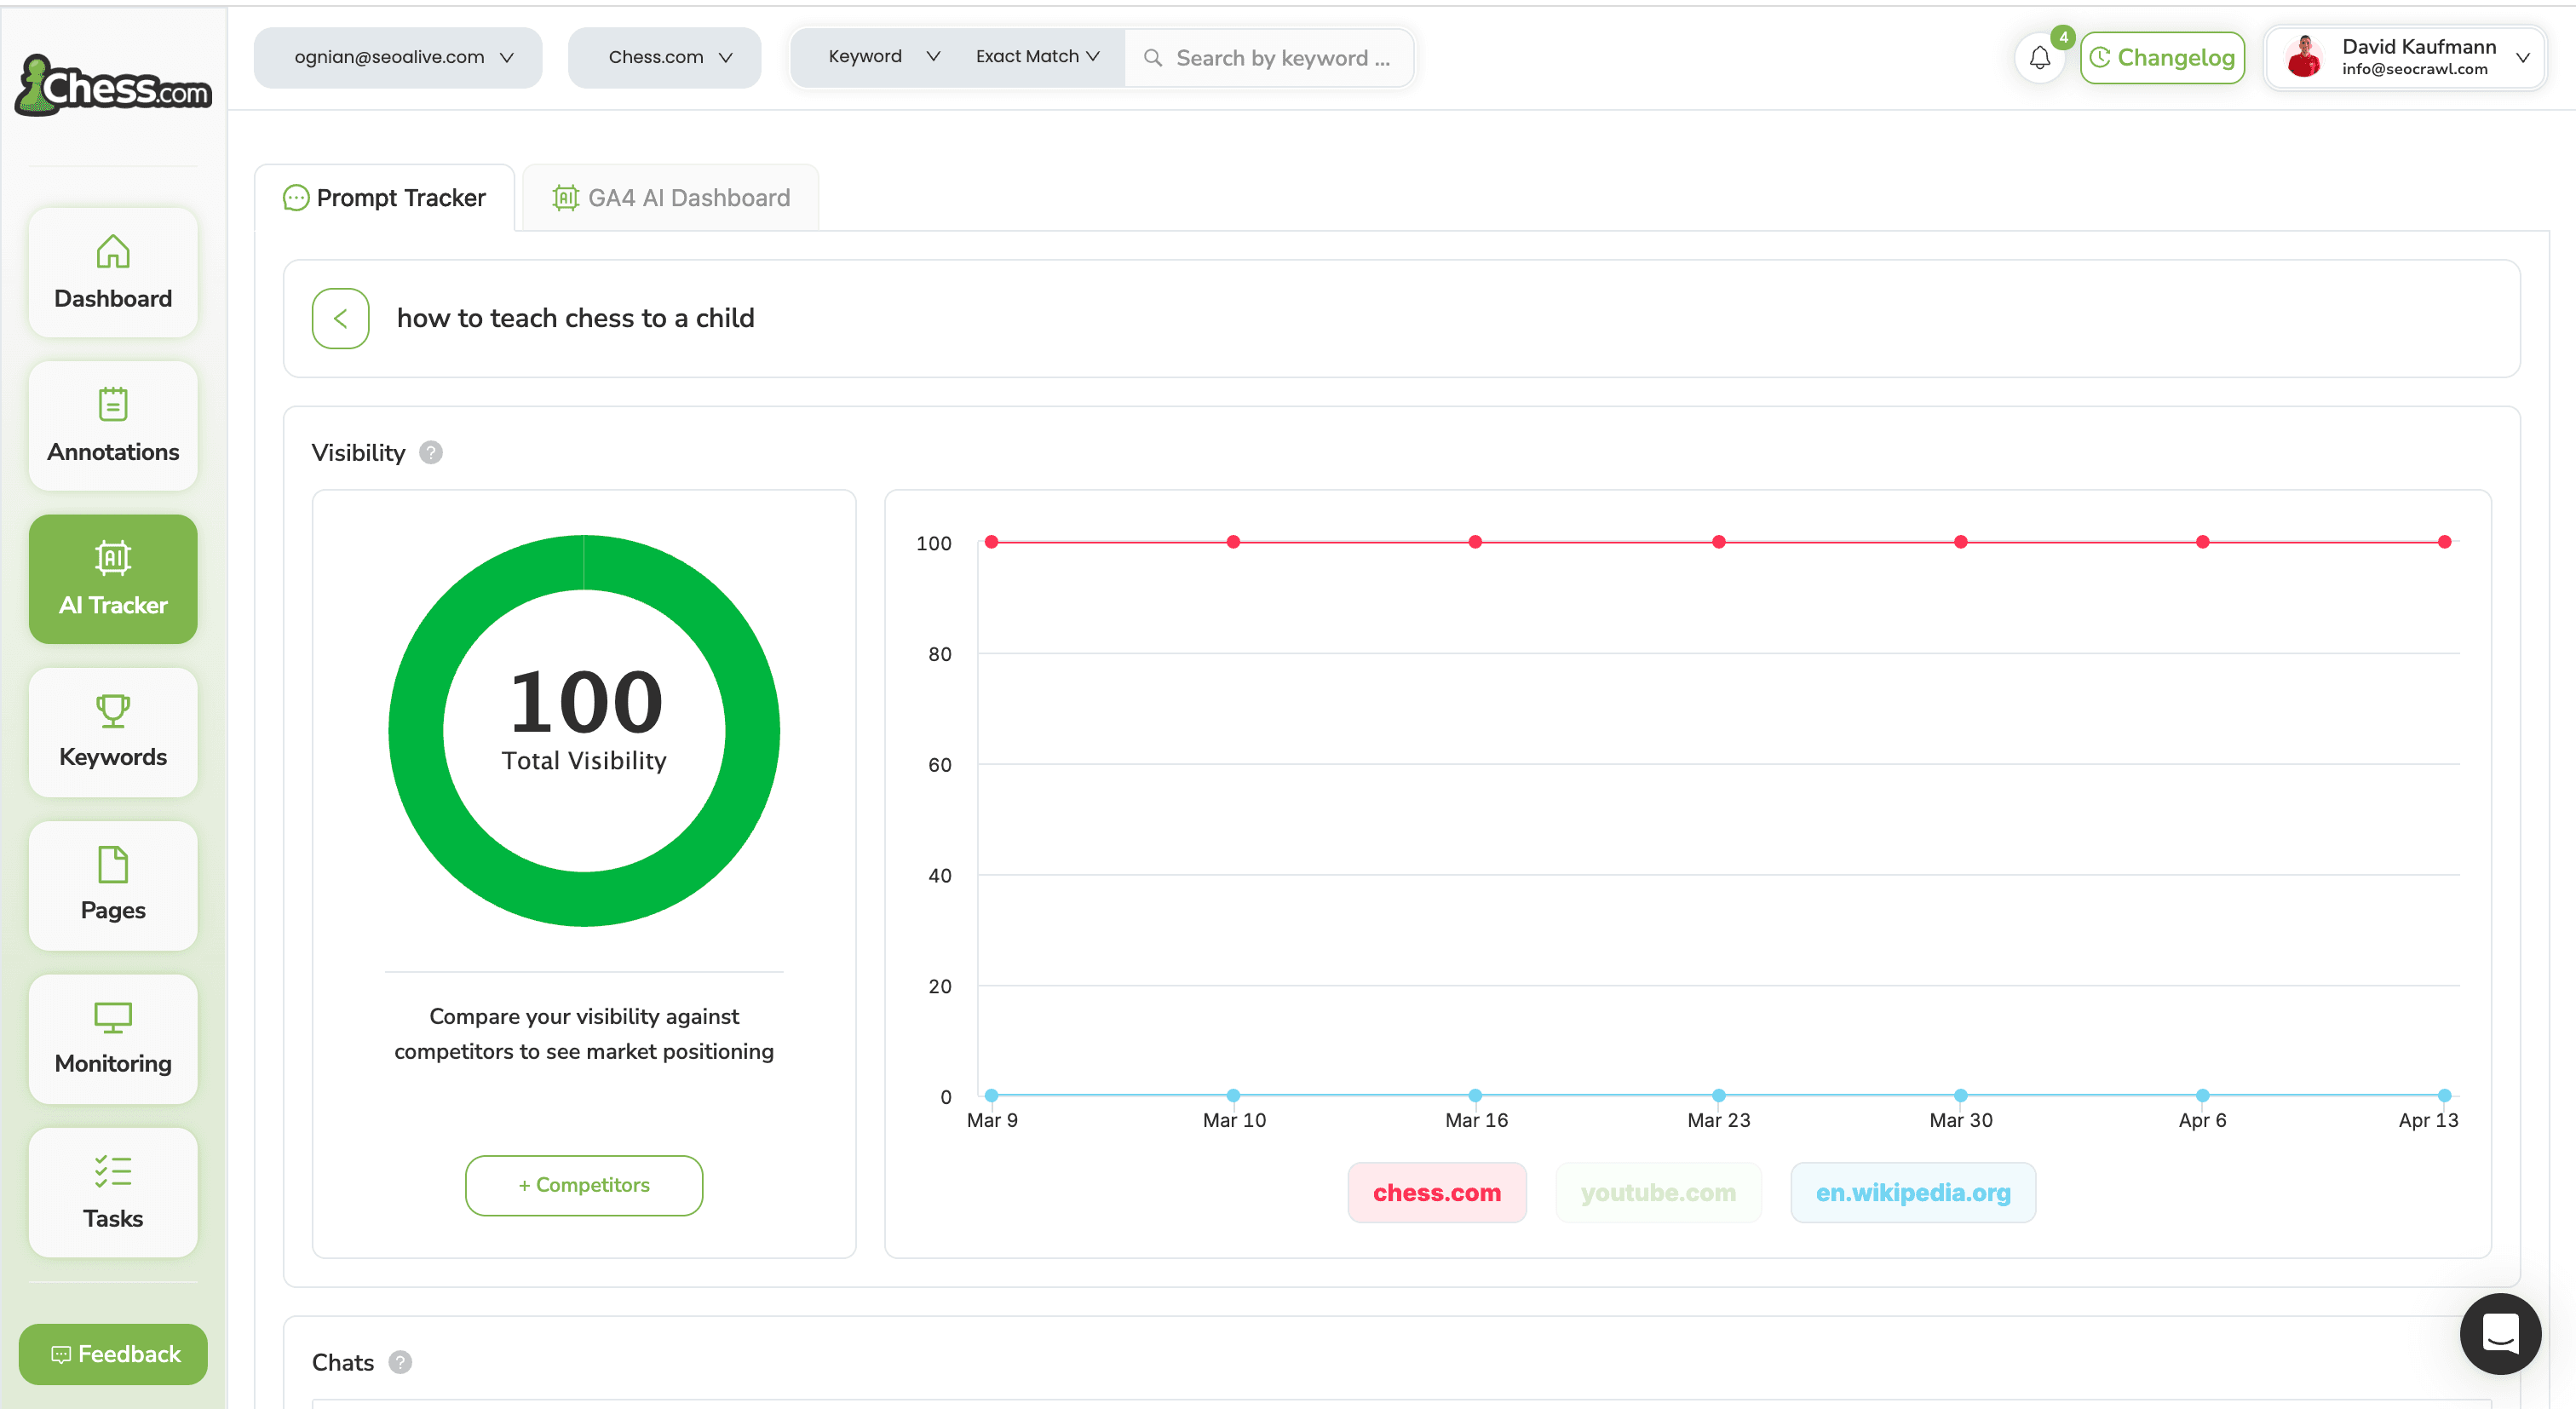This screenshot has width=2576, height=1409.
Task: Select the AI Tracker sidebar item
Action: (113, 579)
